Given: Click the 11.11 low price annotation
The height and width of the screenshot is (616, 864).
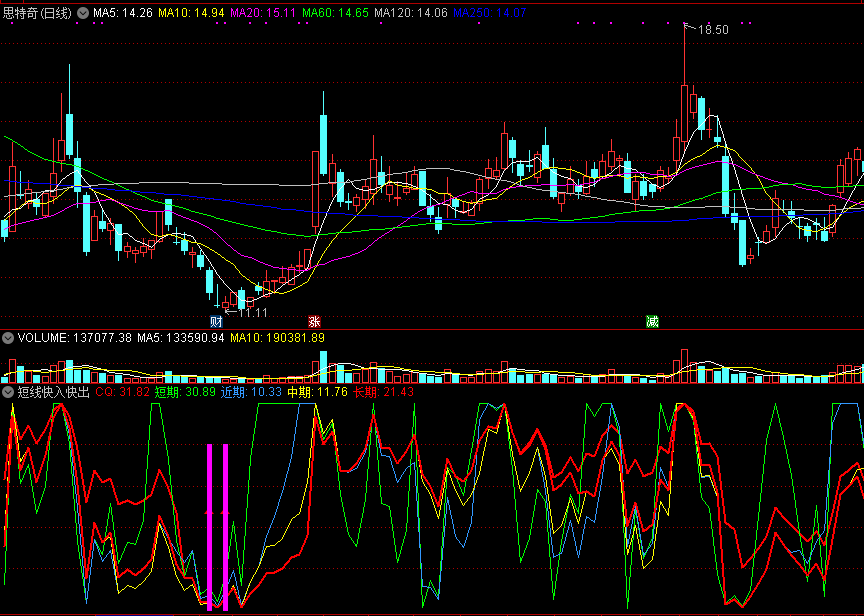Looking at the screenshot, I should pyautogui.click(x=253, y=313).
